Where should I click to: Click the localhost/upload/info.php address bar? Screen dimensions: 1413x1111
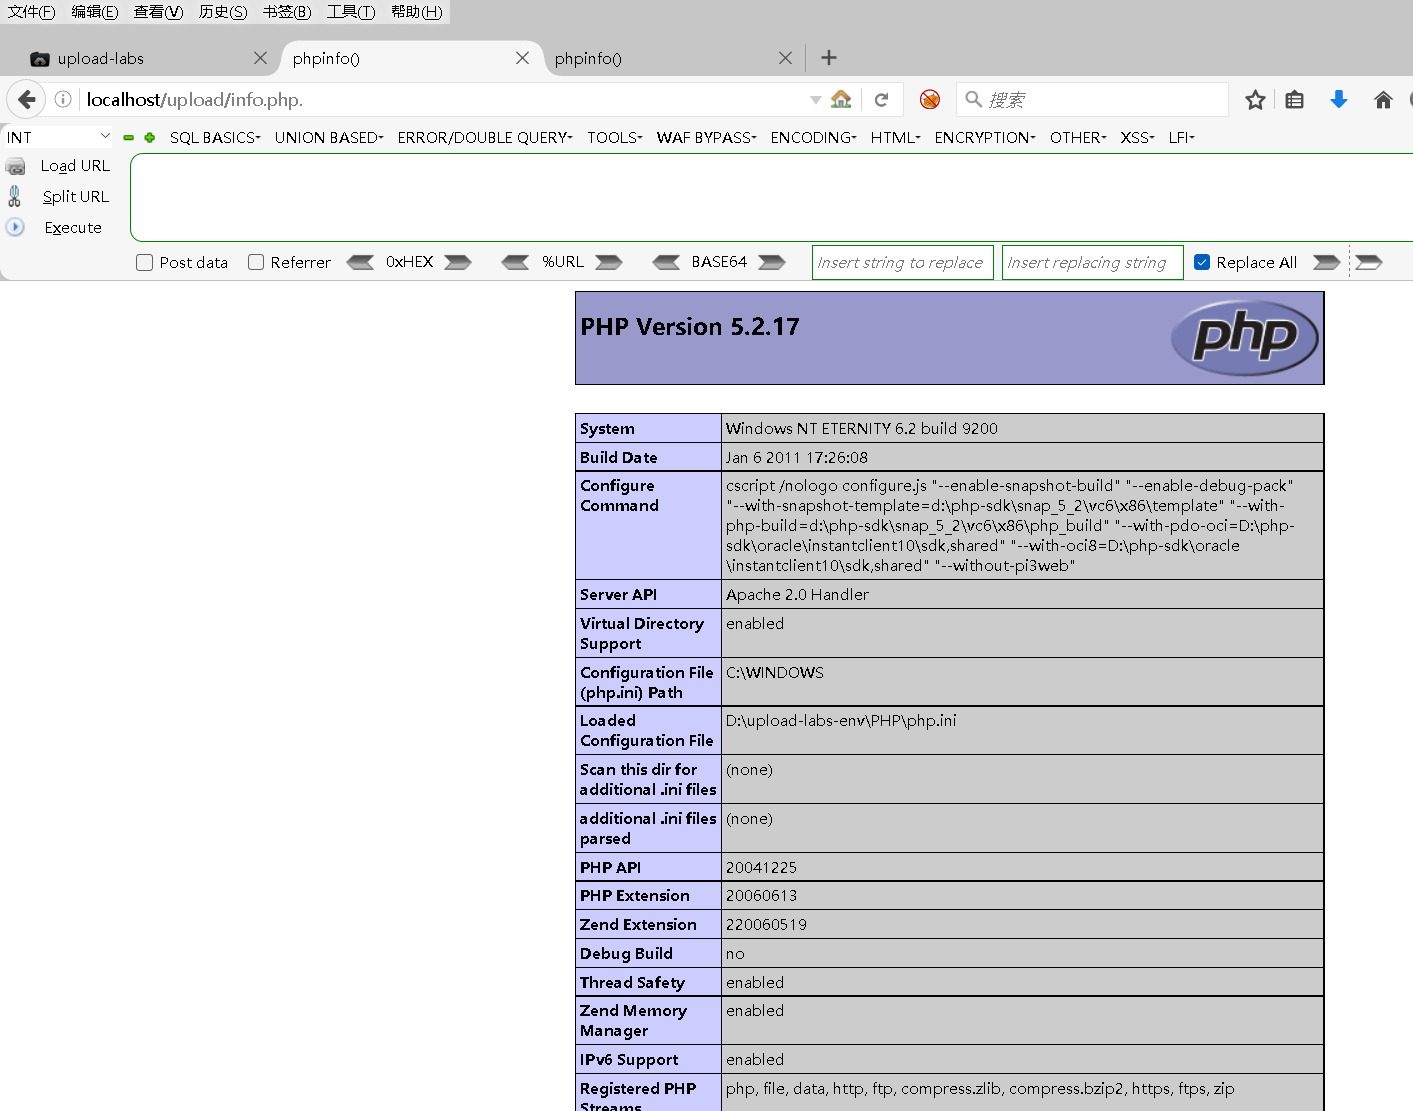point(445,99)
